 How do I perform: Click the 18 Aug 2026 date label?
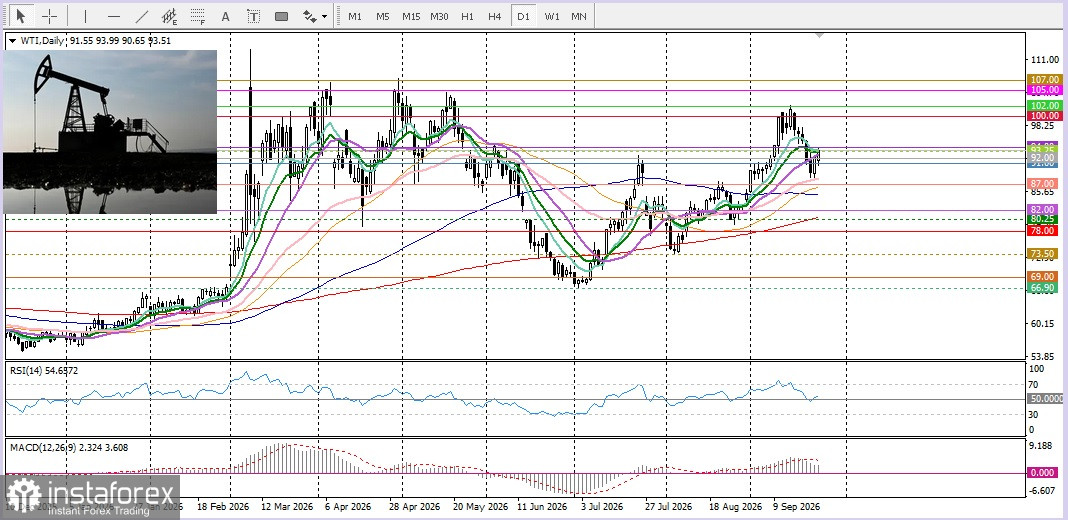click(737, 507)
